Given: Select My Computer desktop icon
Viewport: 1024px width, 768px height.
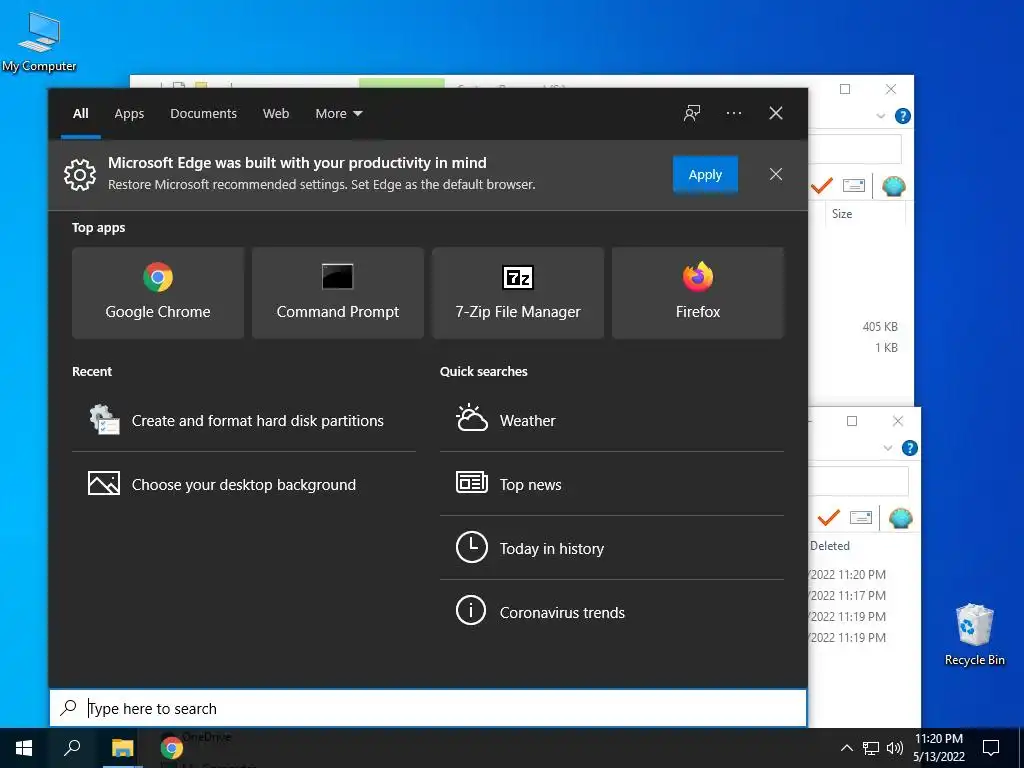Looking at the screenshot, I should coord(39,42).
